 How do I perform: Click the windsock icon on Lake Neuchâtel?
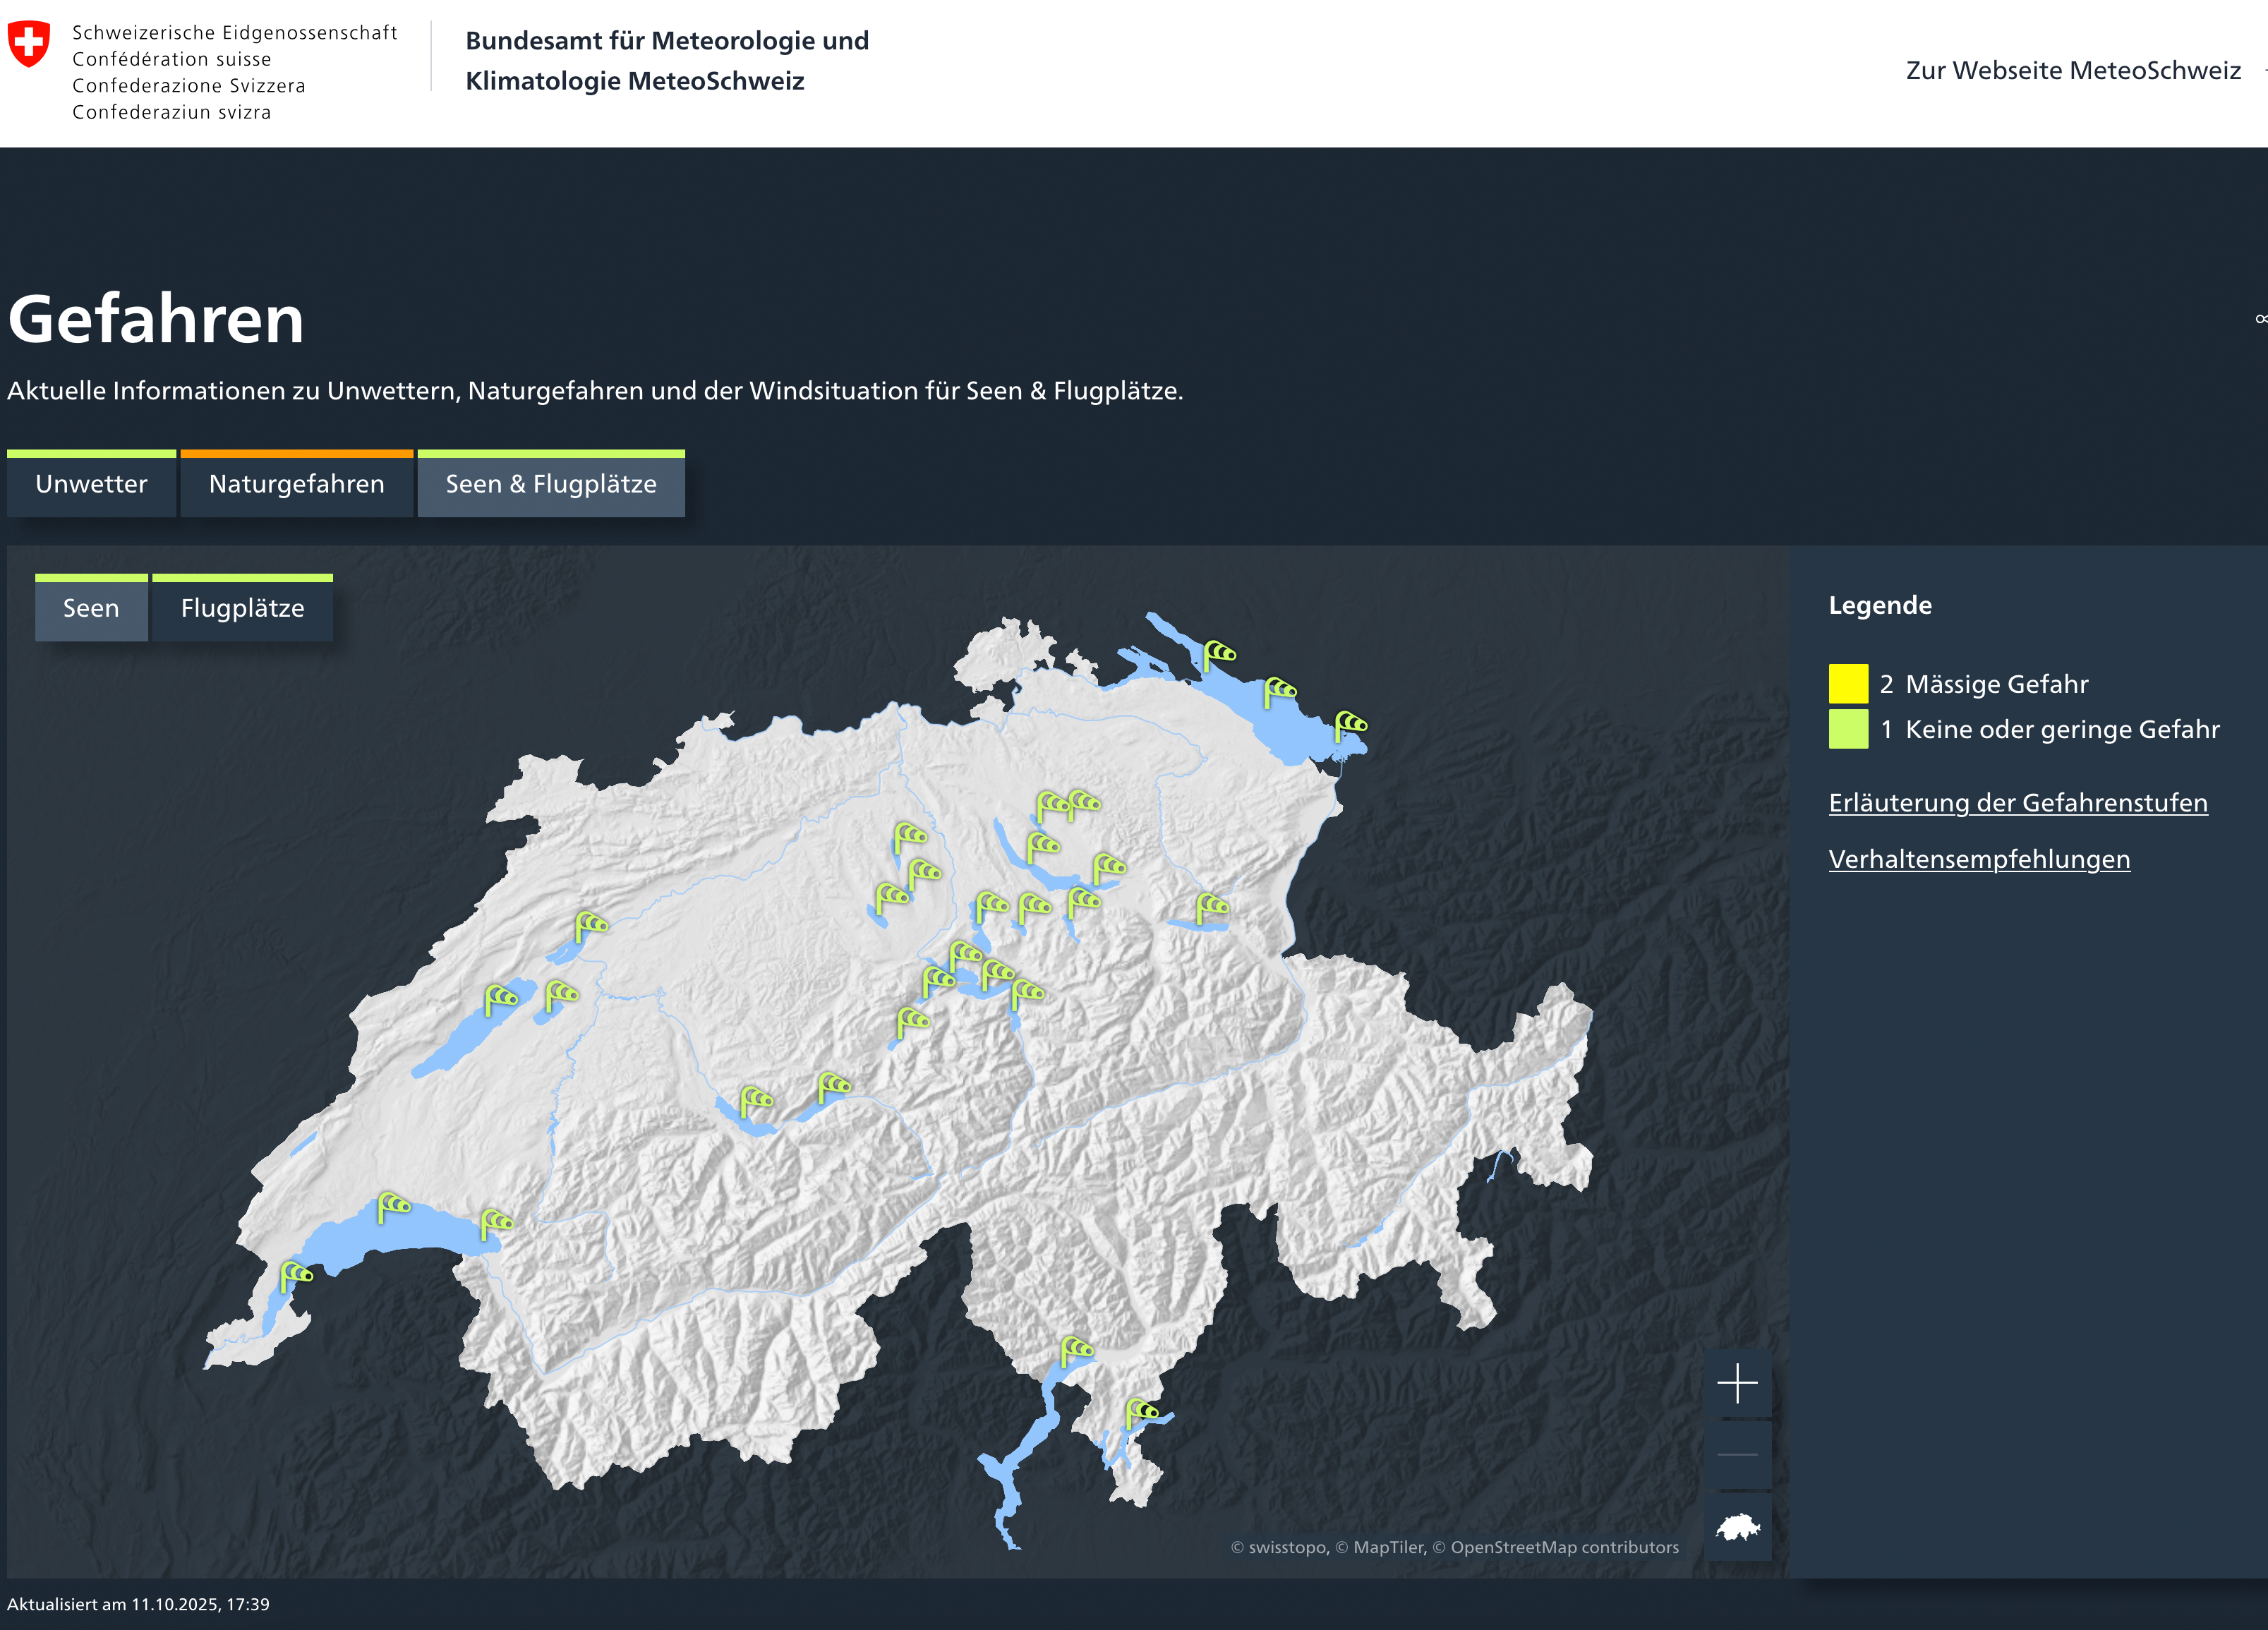click(x=500, y=998)
